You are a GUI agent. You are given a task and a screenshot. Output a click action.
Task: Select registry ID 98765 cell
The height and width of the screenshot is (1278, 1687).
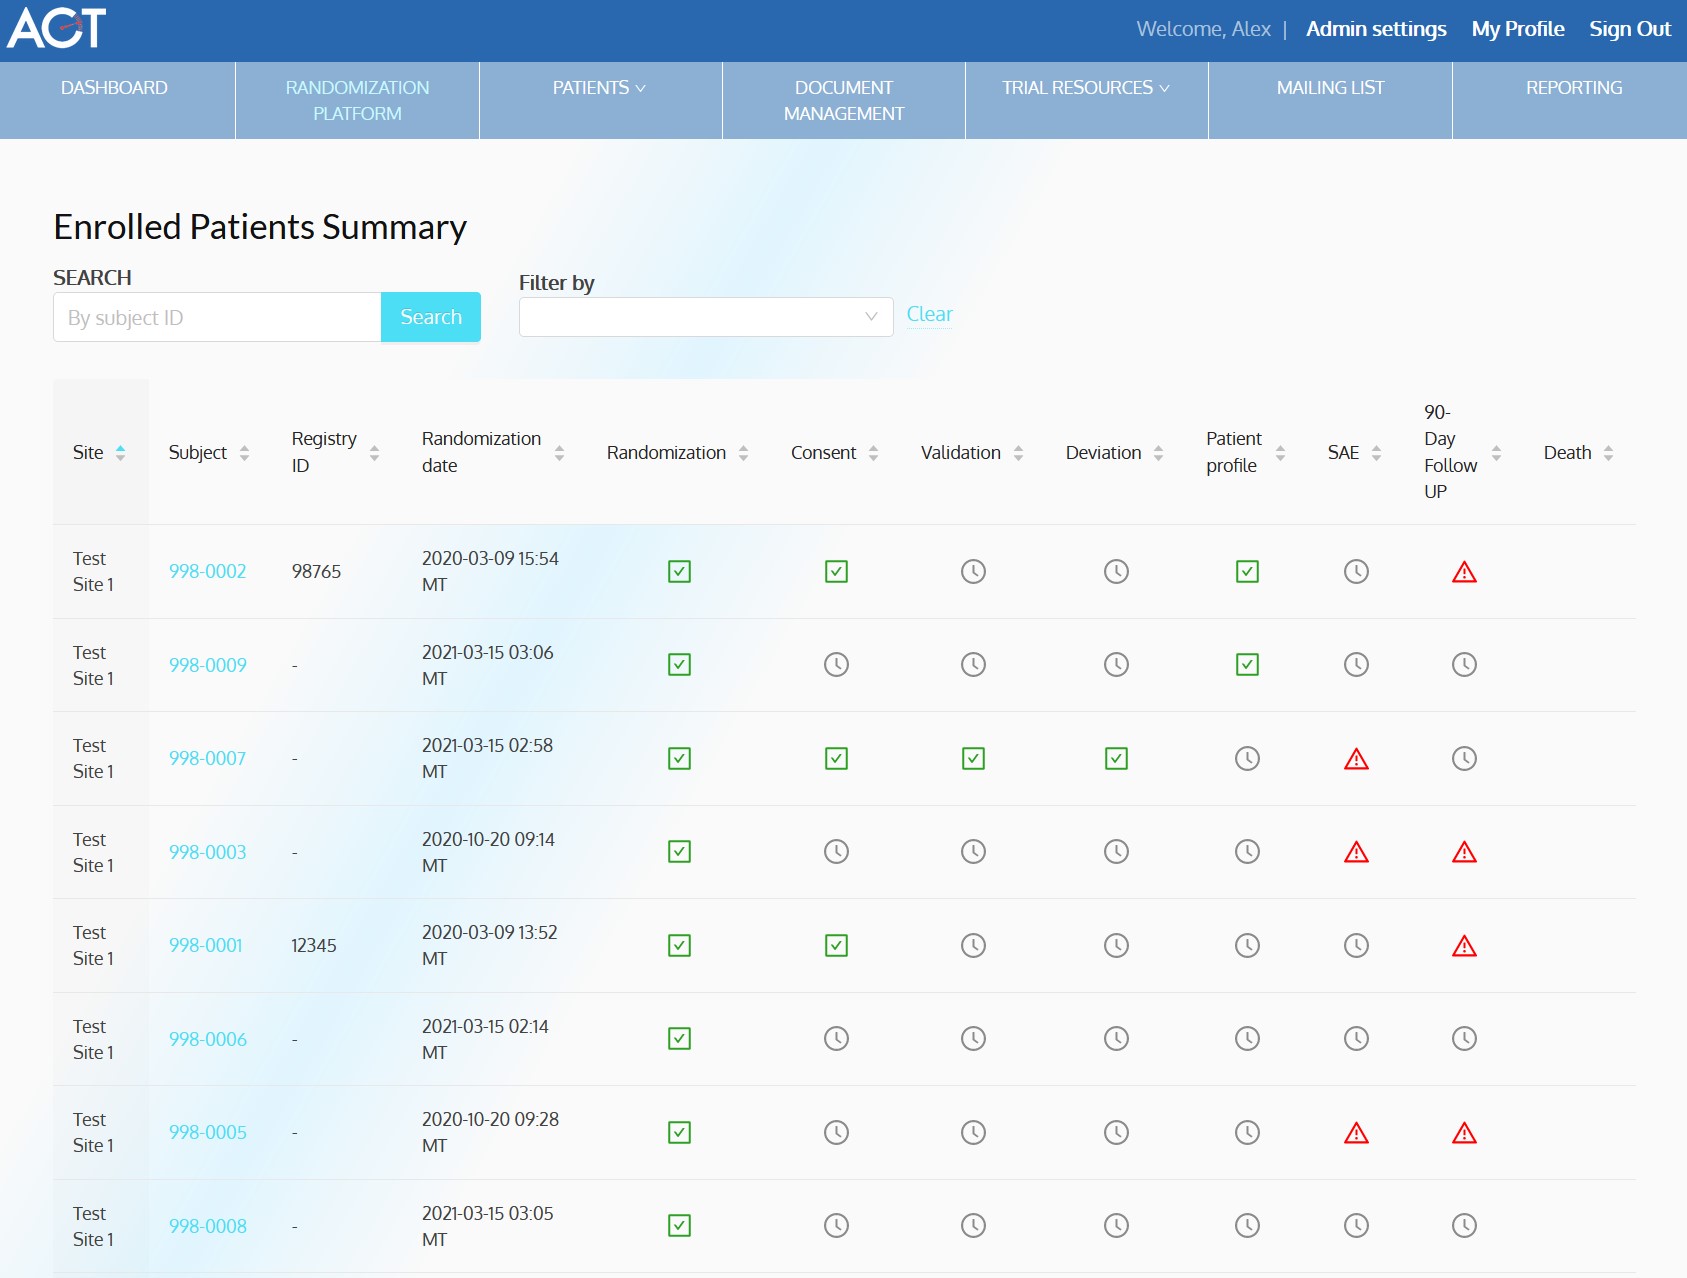click(x=316, y=571)
